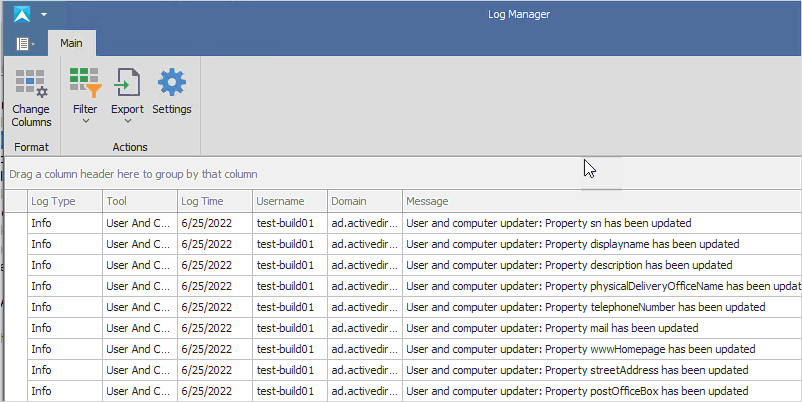Sort by the Log Time column header
802x402 pixels.
[215, 202]
